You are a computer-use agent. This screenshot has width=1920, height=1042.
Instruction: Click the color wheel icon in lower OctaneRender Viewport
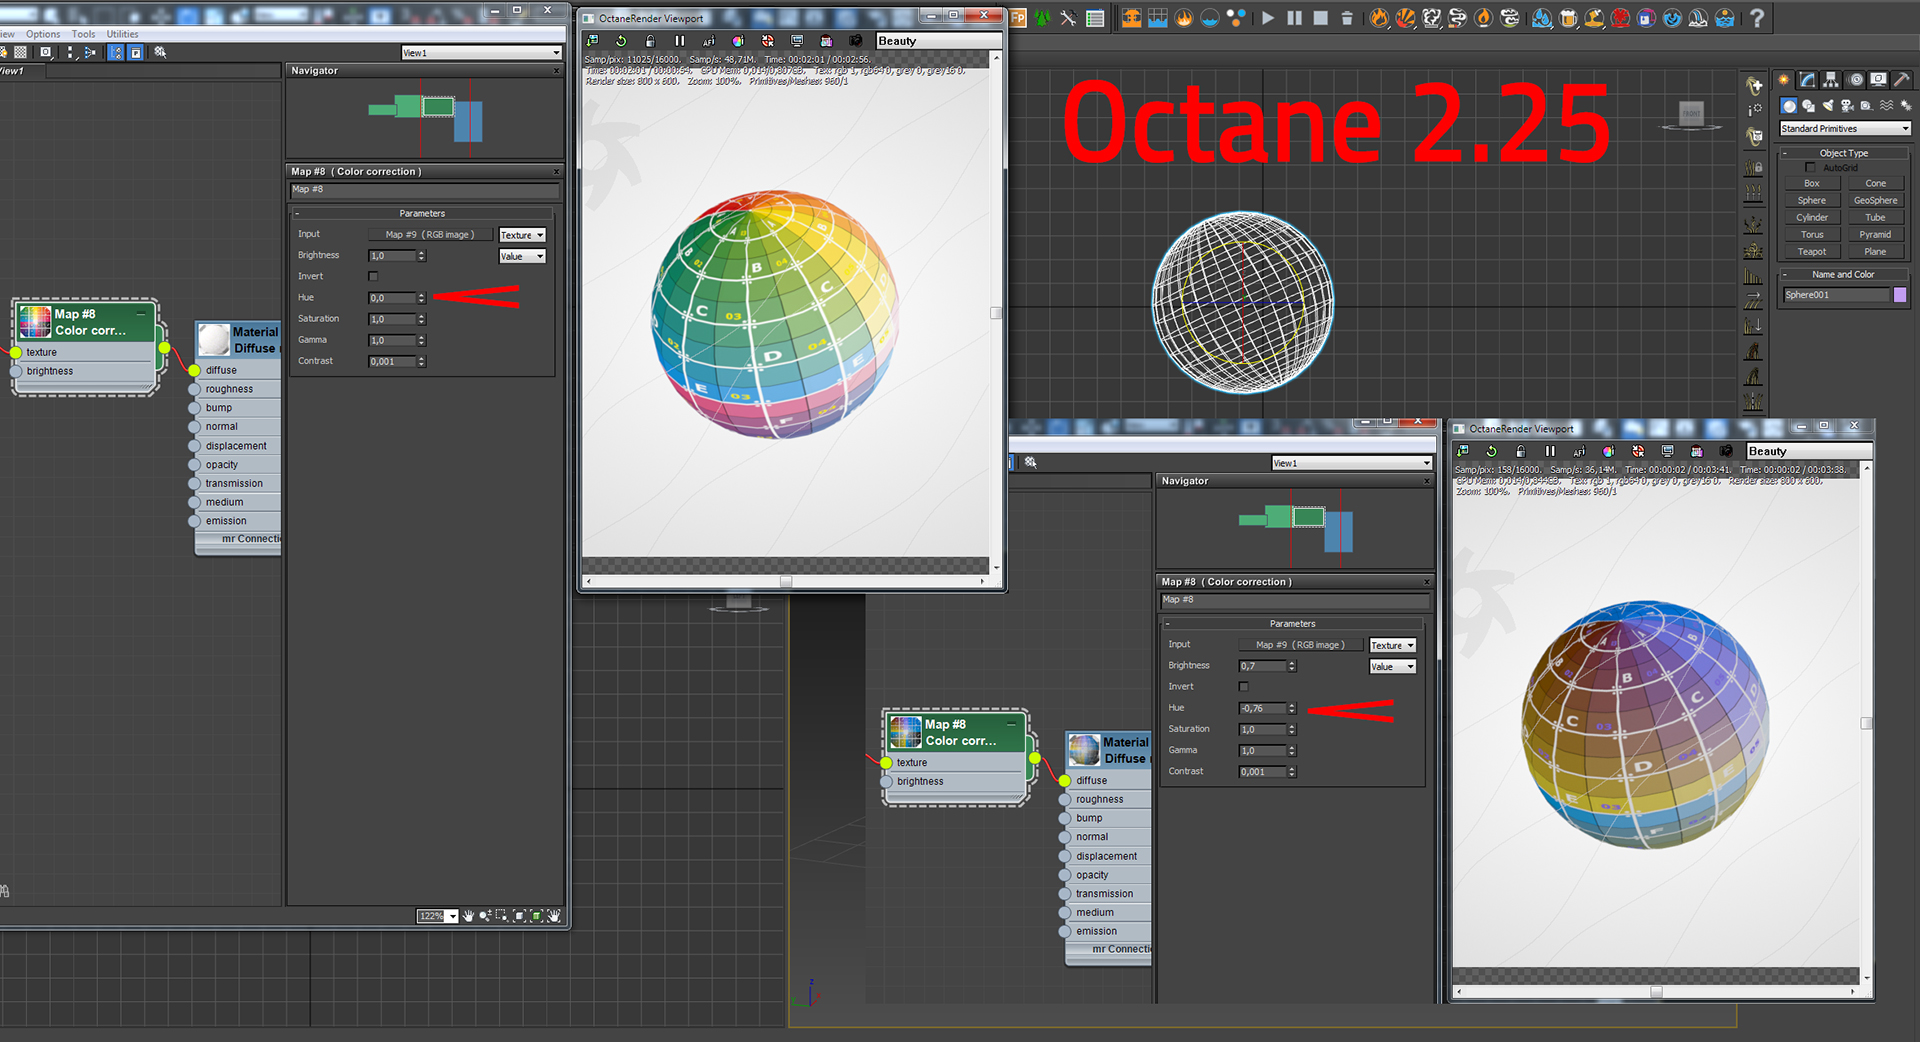(1608, 451)
